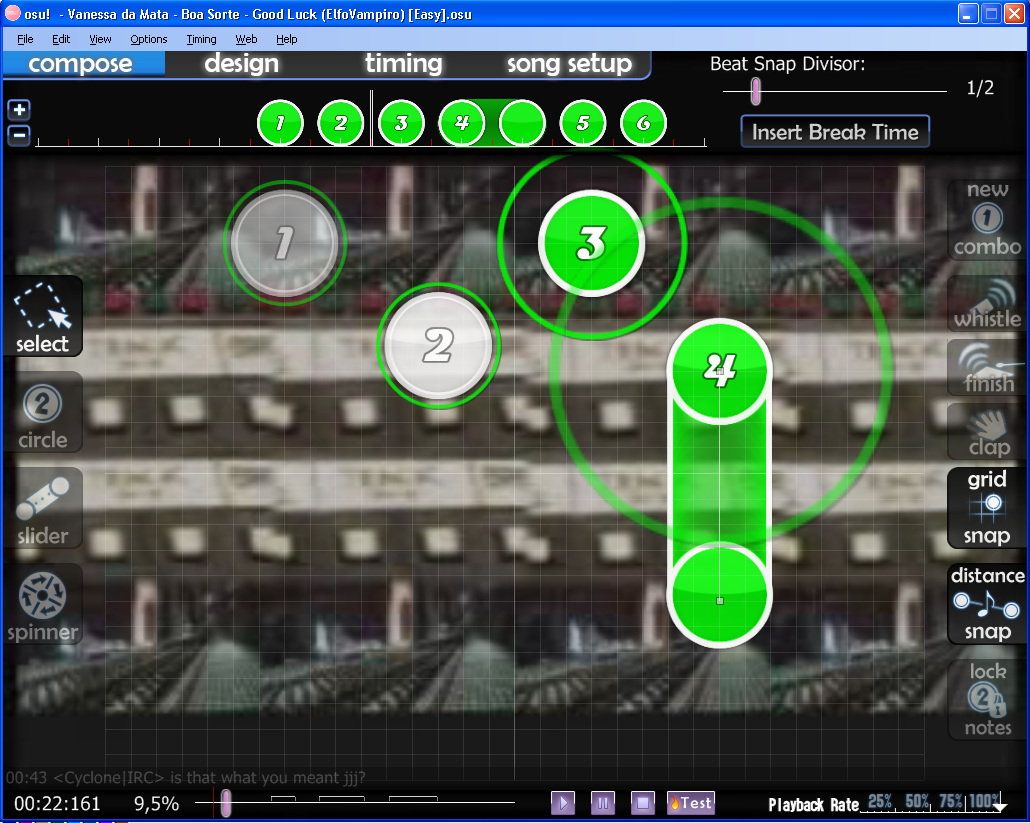Set playback rate to 75%

pyautogui.click(x=951, y=801)
